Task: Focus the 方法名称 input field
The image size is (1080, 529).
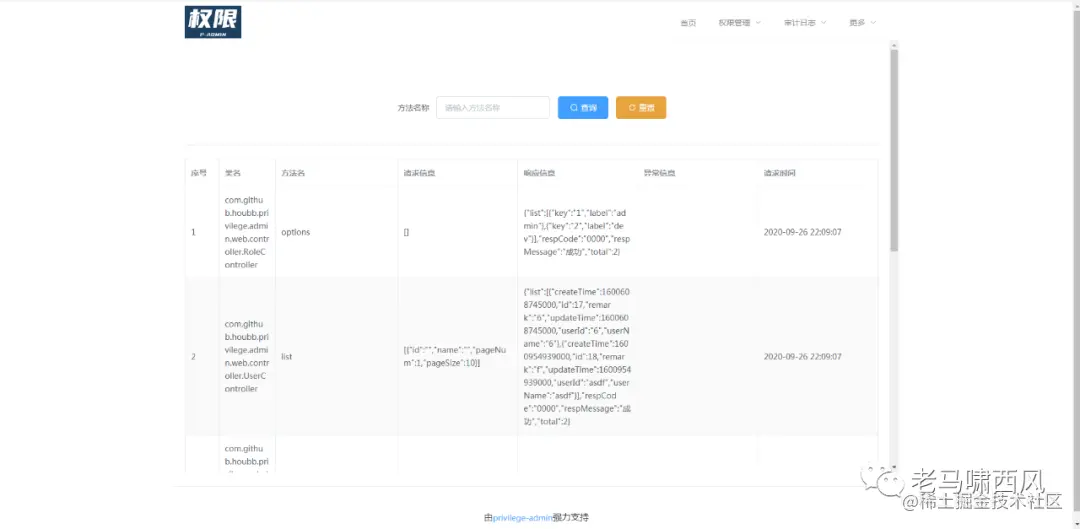Action: pos(492,107)
